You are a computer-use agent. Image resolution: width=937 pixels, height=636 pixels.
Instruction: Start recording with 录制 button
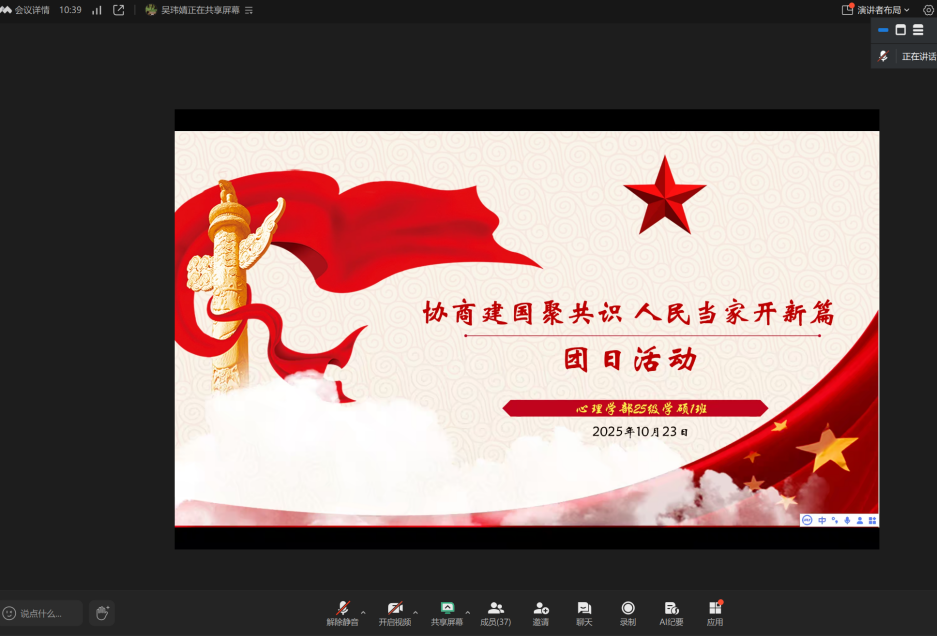(x=628, y=611)
